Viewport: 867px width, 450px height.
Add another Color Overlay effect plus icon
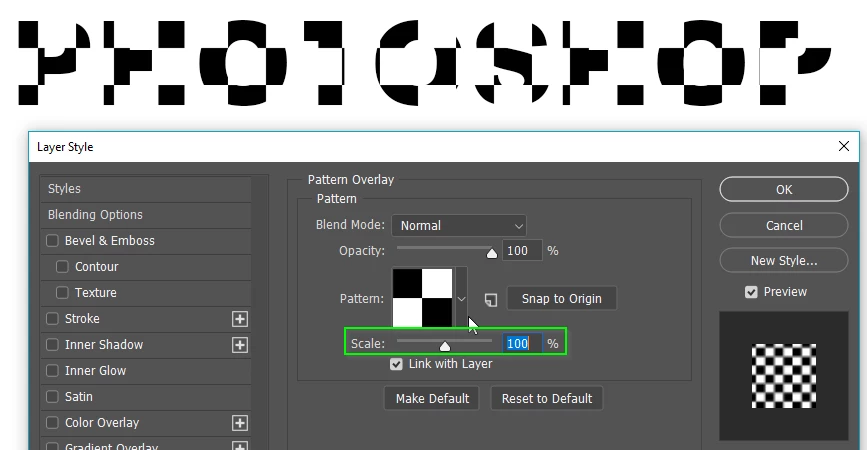pos(239,423)
